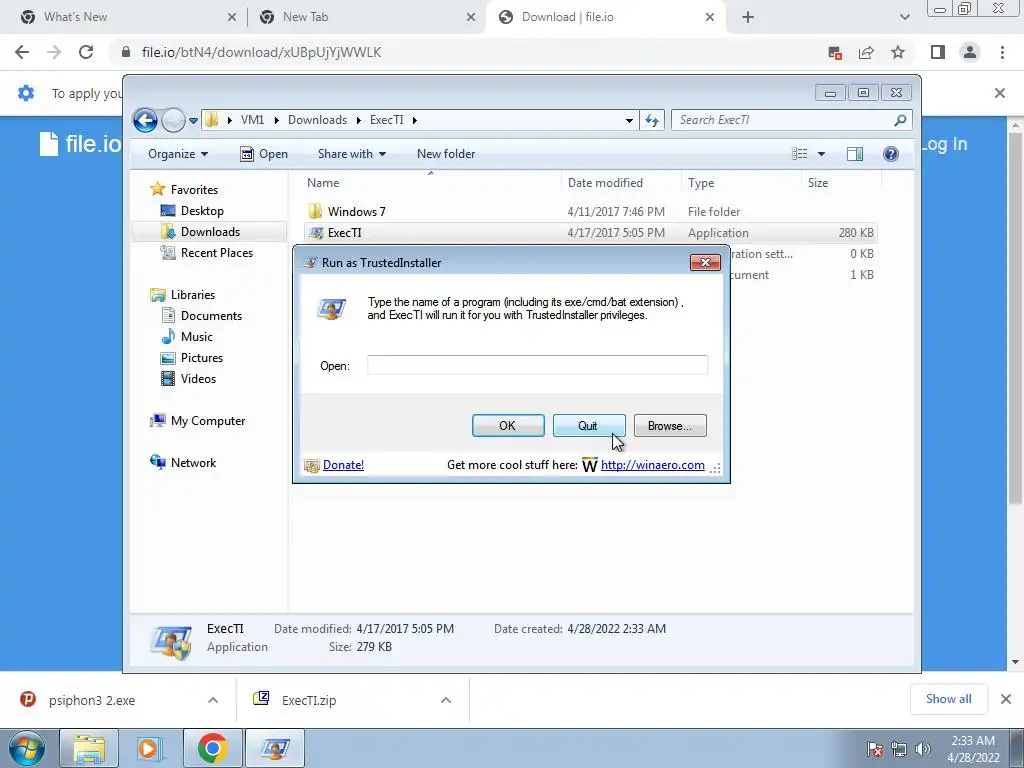Screen dimensions: 1024x768
Task: Open Chrome three-dot menu
Action: tap(1002, 52)
